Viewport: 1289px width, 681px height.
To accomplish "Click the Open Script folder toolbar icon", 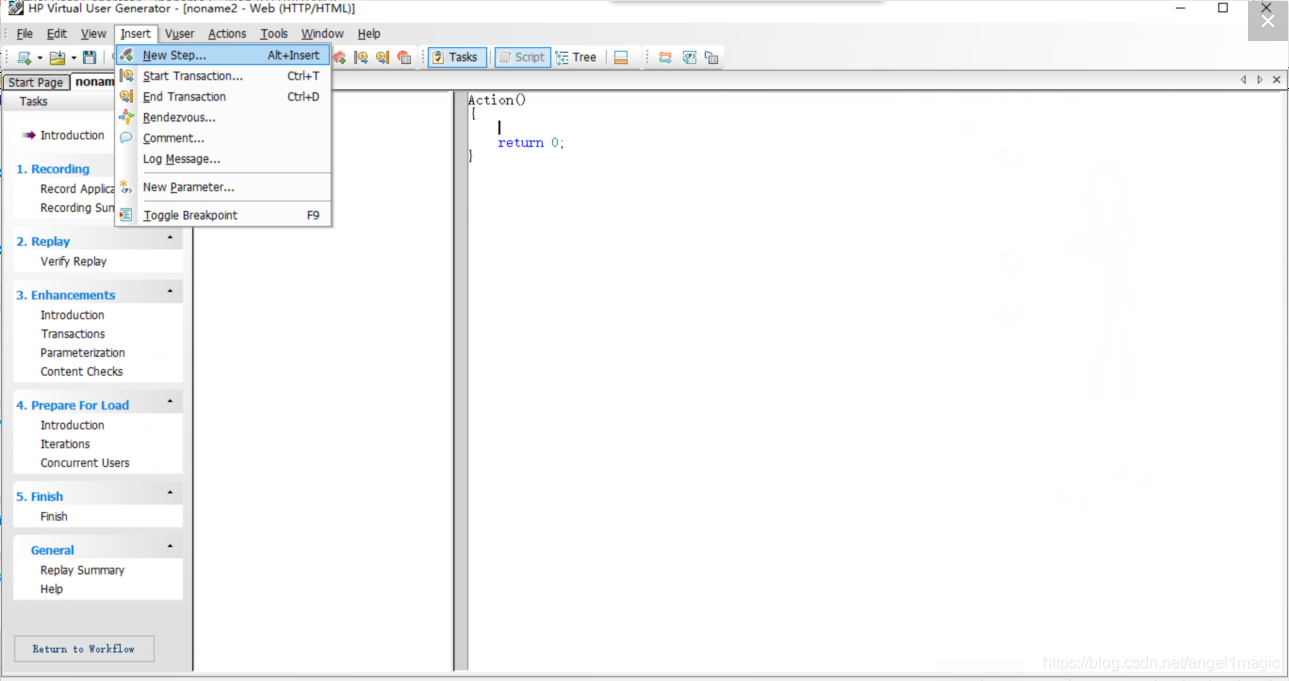I will (x=57, y=58).
